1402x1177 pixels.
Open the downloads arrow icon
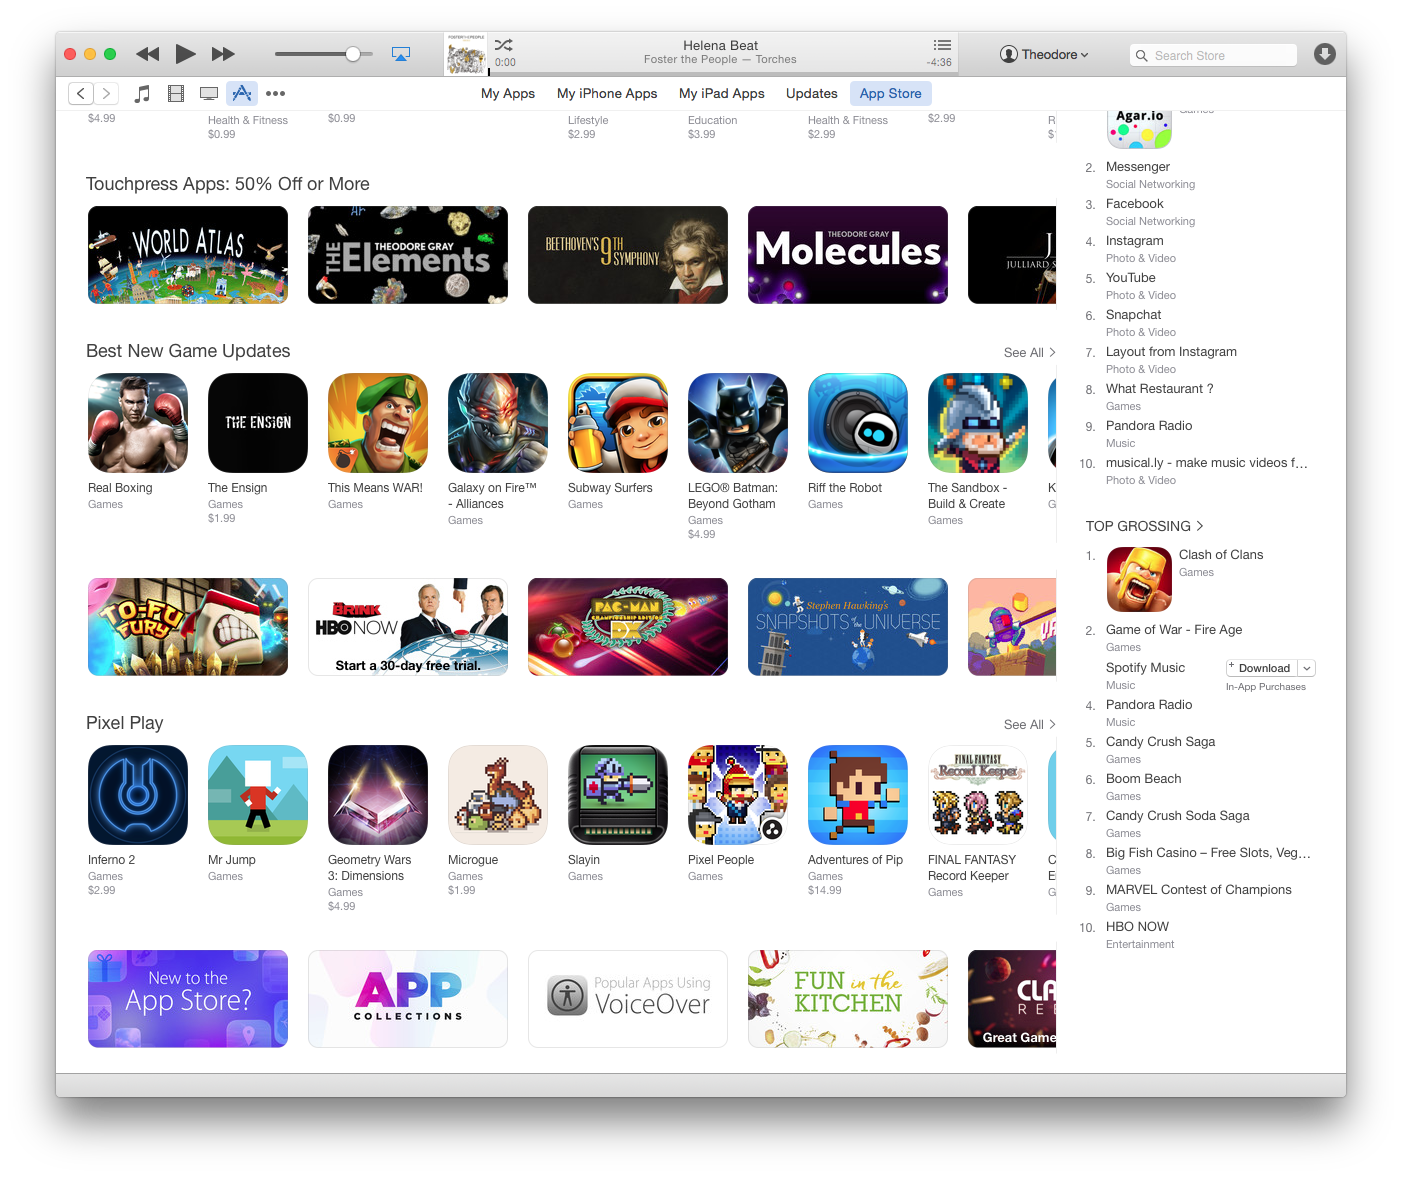click(1325, 54)
